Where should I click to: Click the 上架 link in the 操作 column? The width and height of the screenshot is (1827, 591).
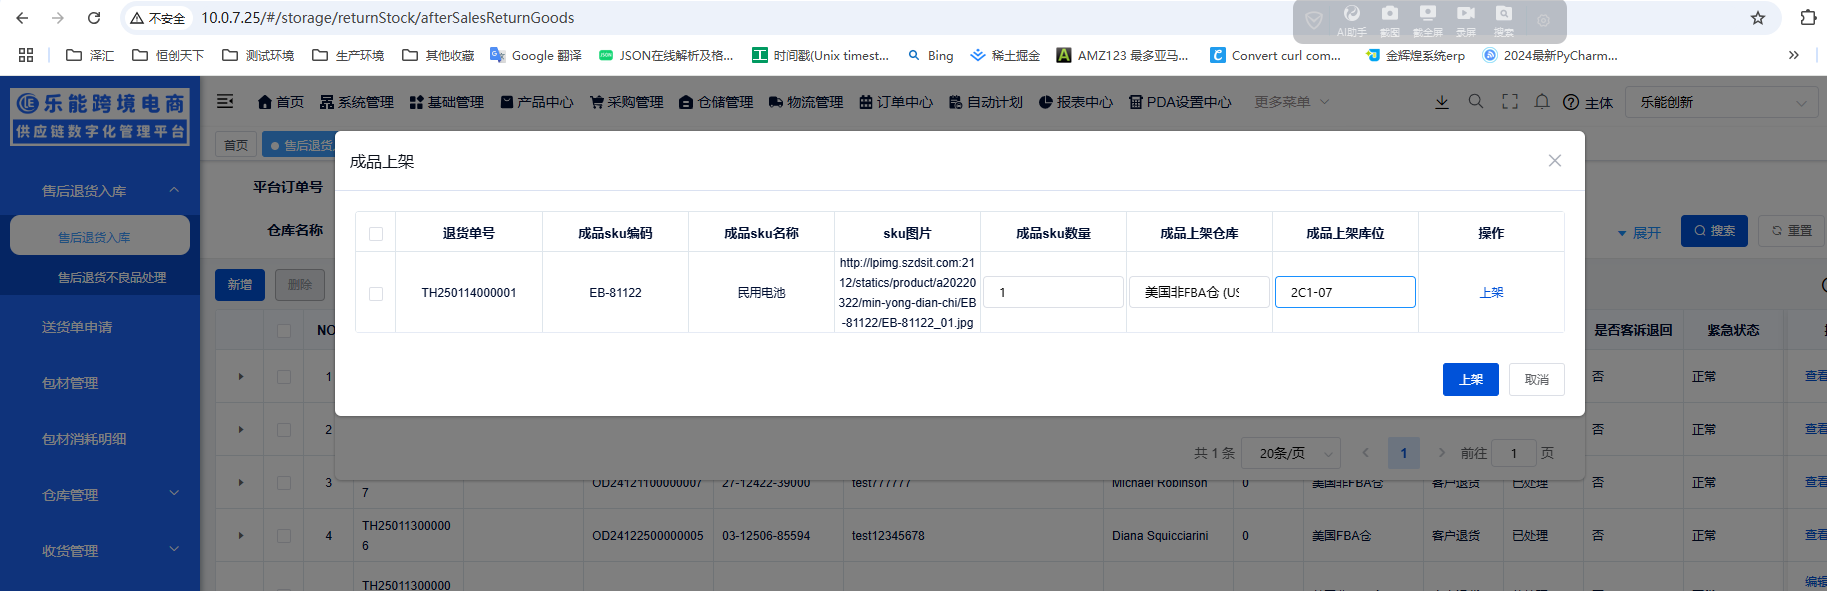(1491, 293)
